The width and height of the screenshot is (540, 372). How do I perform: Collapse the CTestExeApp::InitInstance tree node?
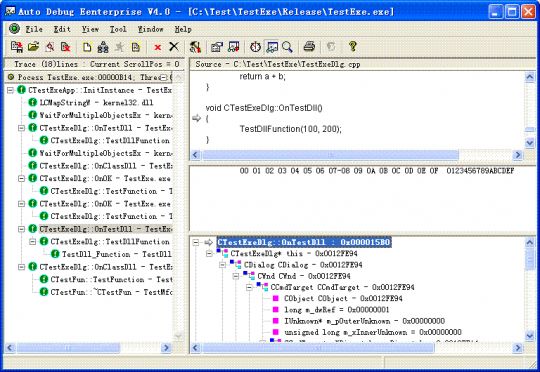10,90
